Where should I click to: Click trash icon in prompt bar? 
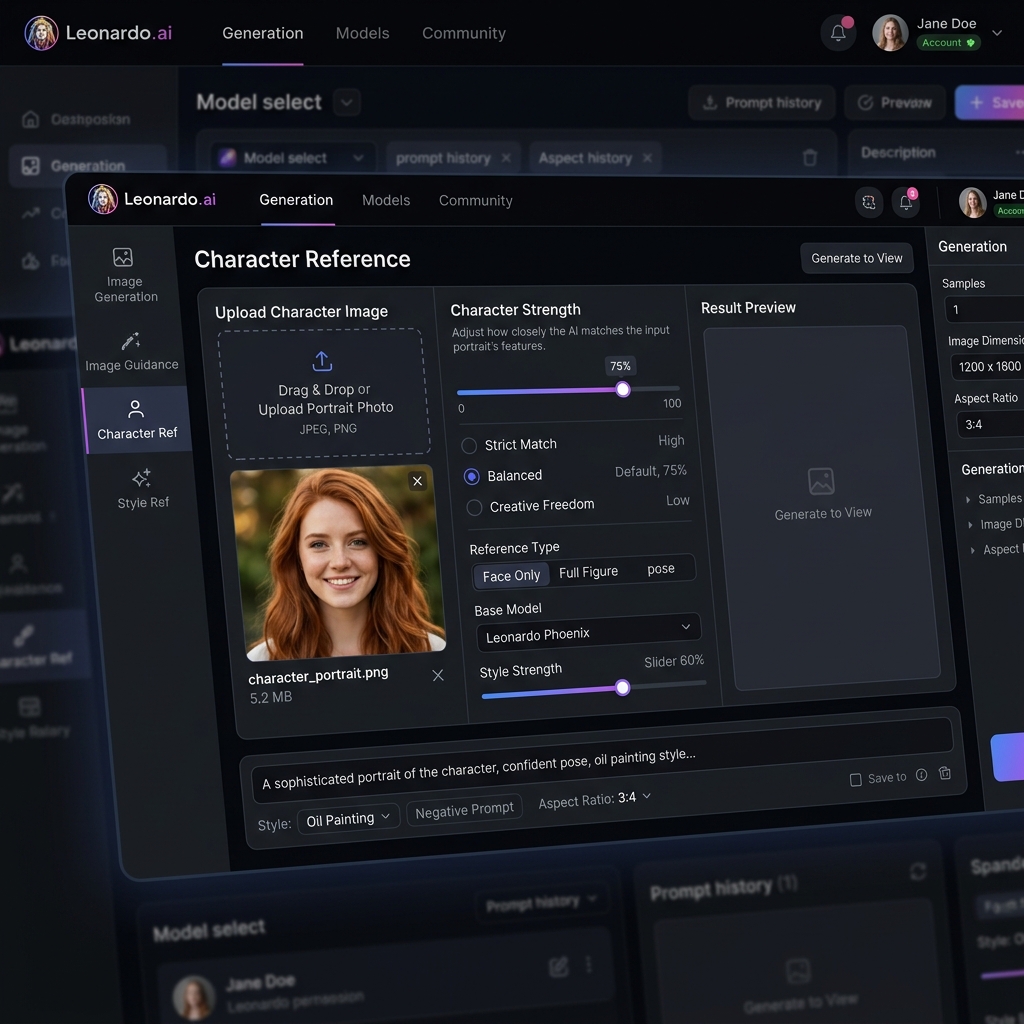tap(944, 773)
